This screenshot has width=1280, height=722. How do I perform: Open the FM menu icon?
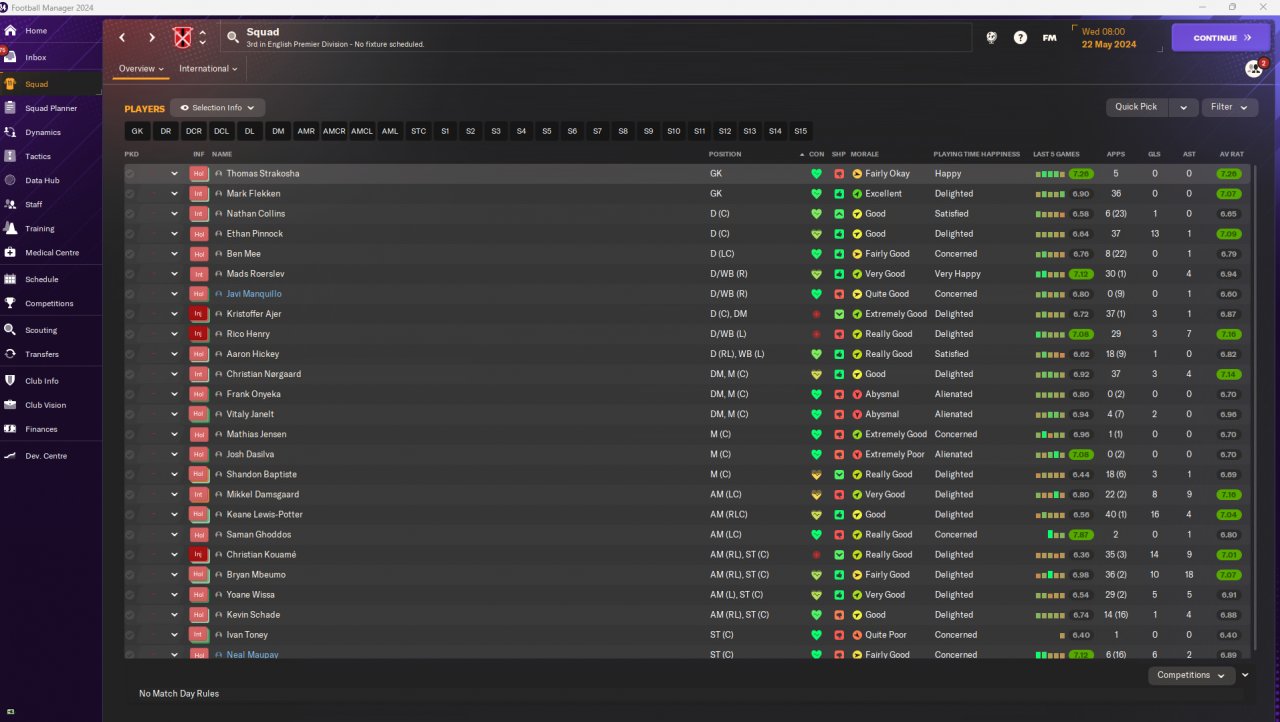[1049, 38]
